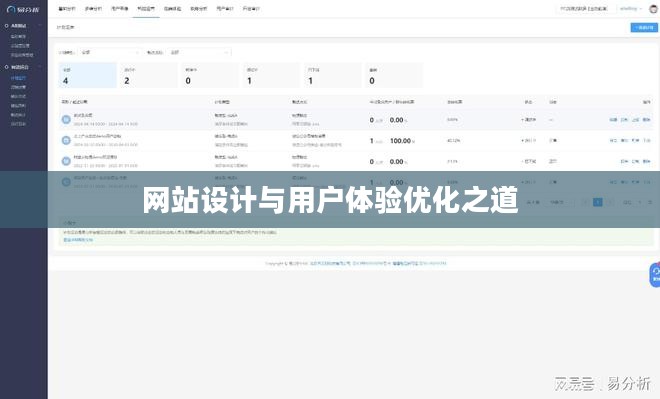Open the user avatar menu at top right
Screen dimensions: 660x399
(x=653, y=9)
